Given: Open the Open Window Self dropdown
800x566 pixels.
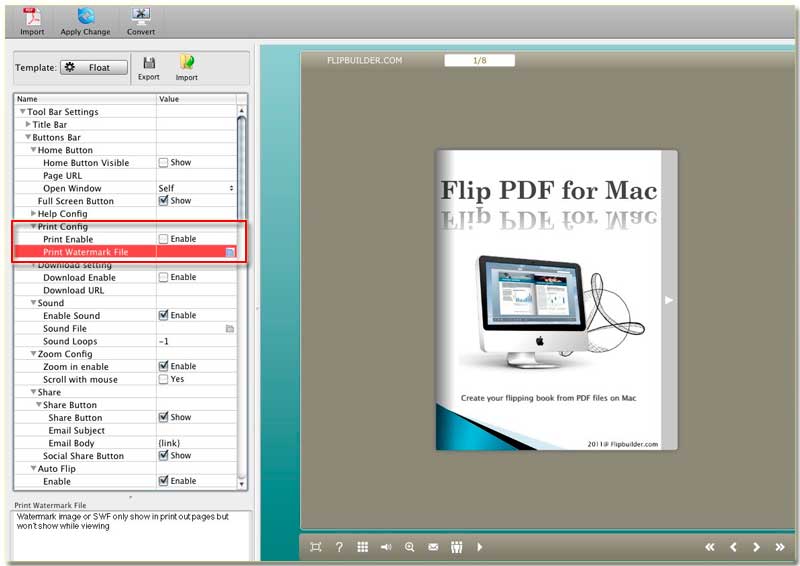Looking at the screenshot, I should coord(196,188).
